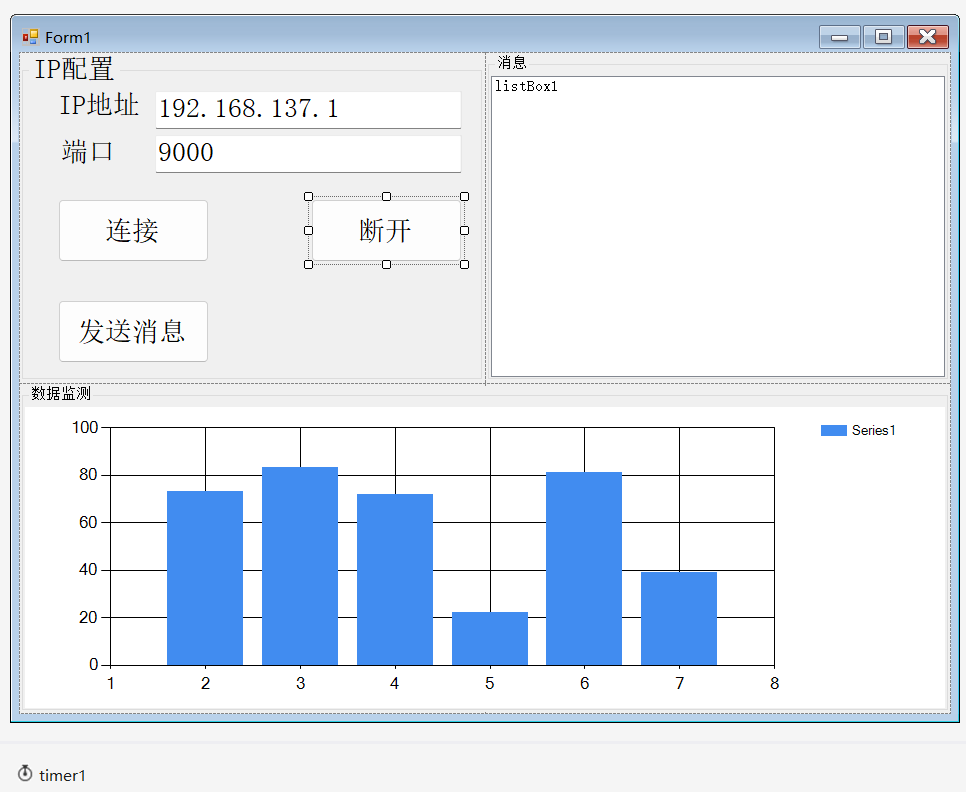The height and width of the screenshot is (792, 966).
Task: Click the 数据监测 group box title
Action: (61, 393)
